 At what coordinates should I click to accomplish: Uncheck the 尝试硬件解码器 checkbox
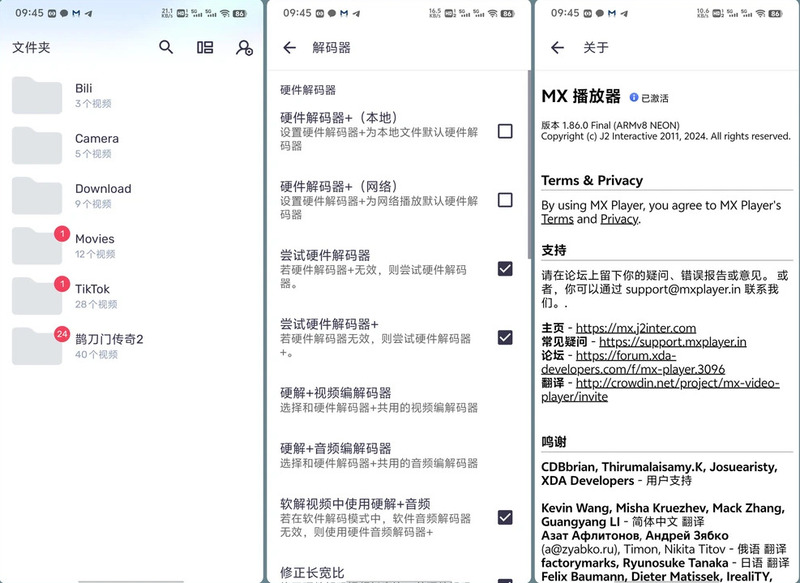click(x=505, y=269)
